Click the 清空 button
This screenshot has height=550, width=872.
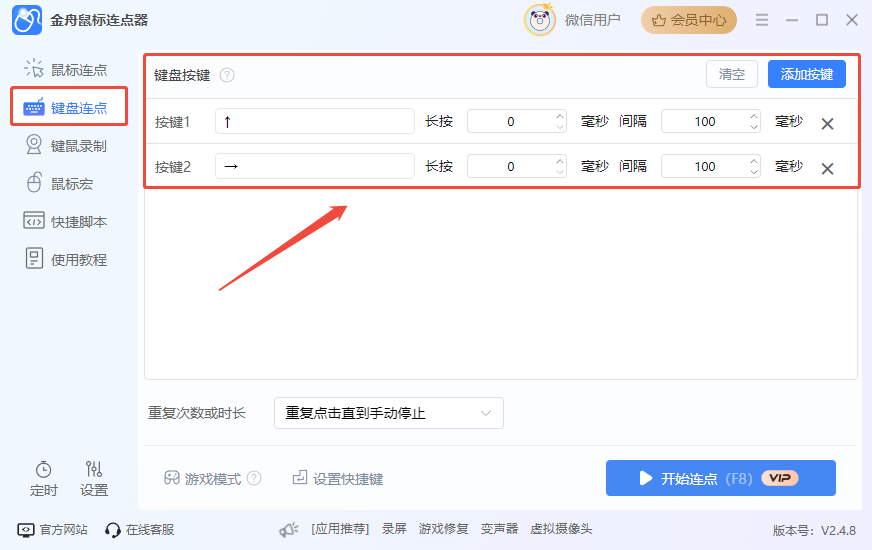(x=731, y=74)
